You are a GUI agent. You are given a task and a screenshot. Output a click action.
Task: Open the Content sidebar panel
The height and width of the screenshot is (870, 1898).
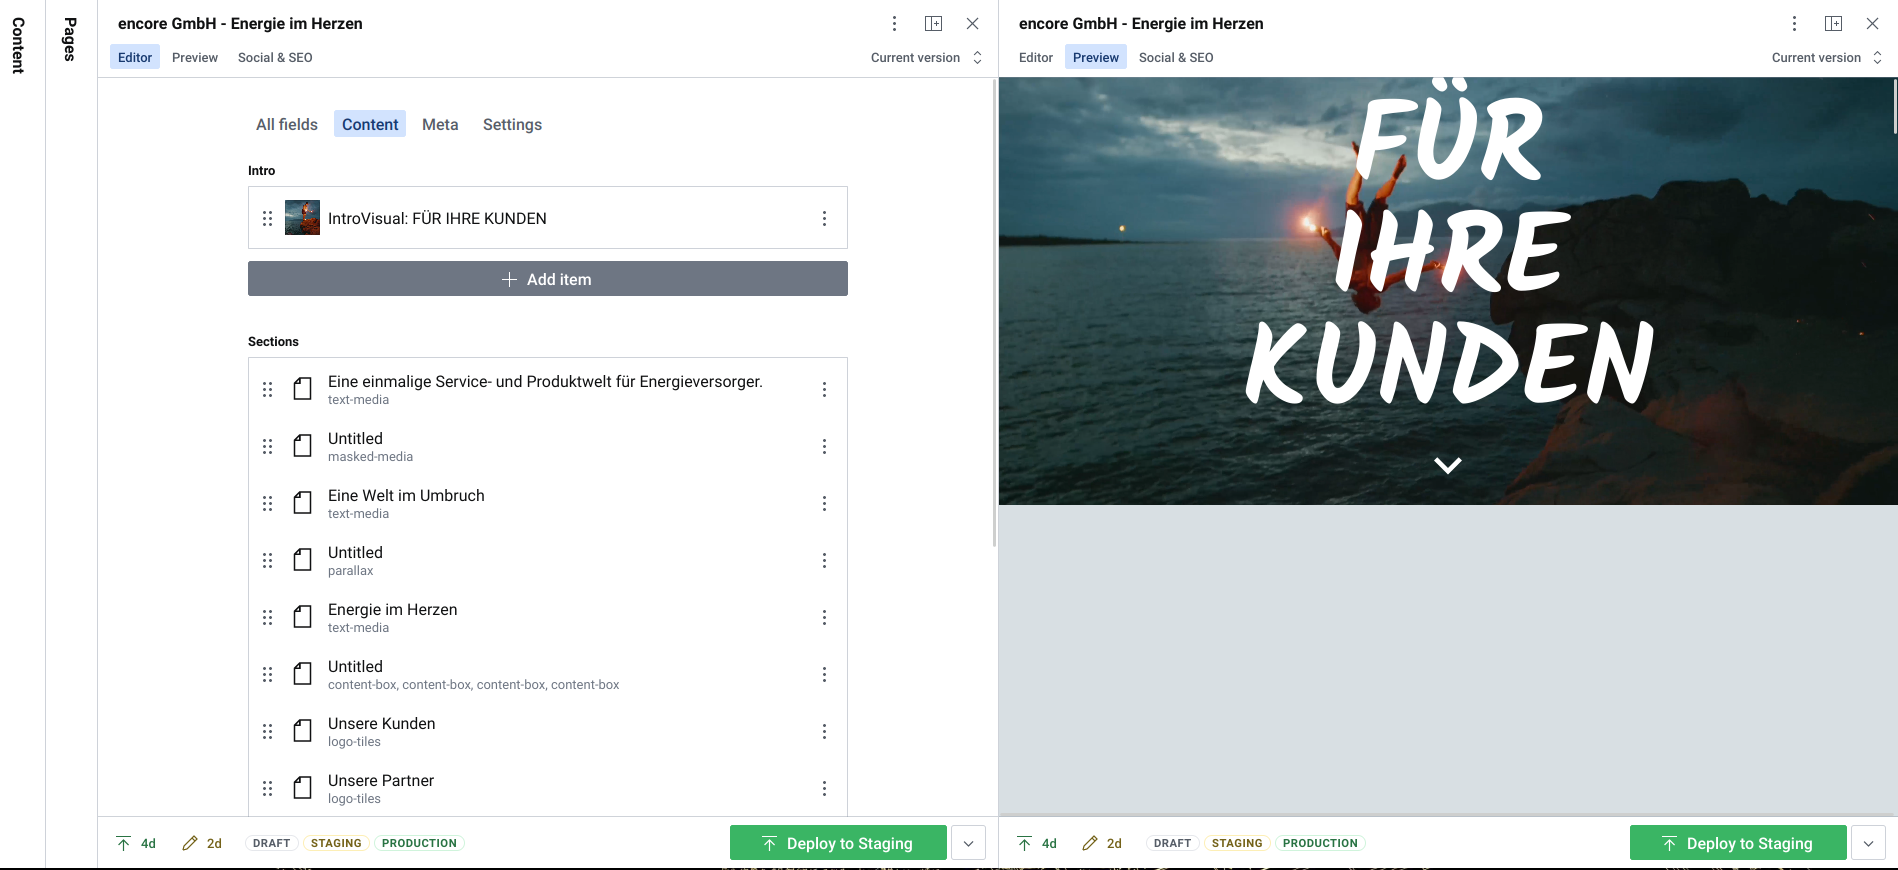18,45
